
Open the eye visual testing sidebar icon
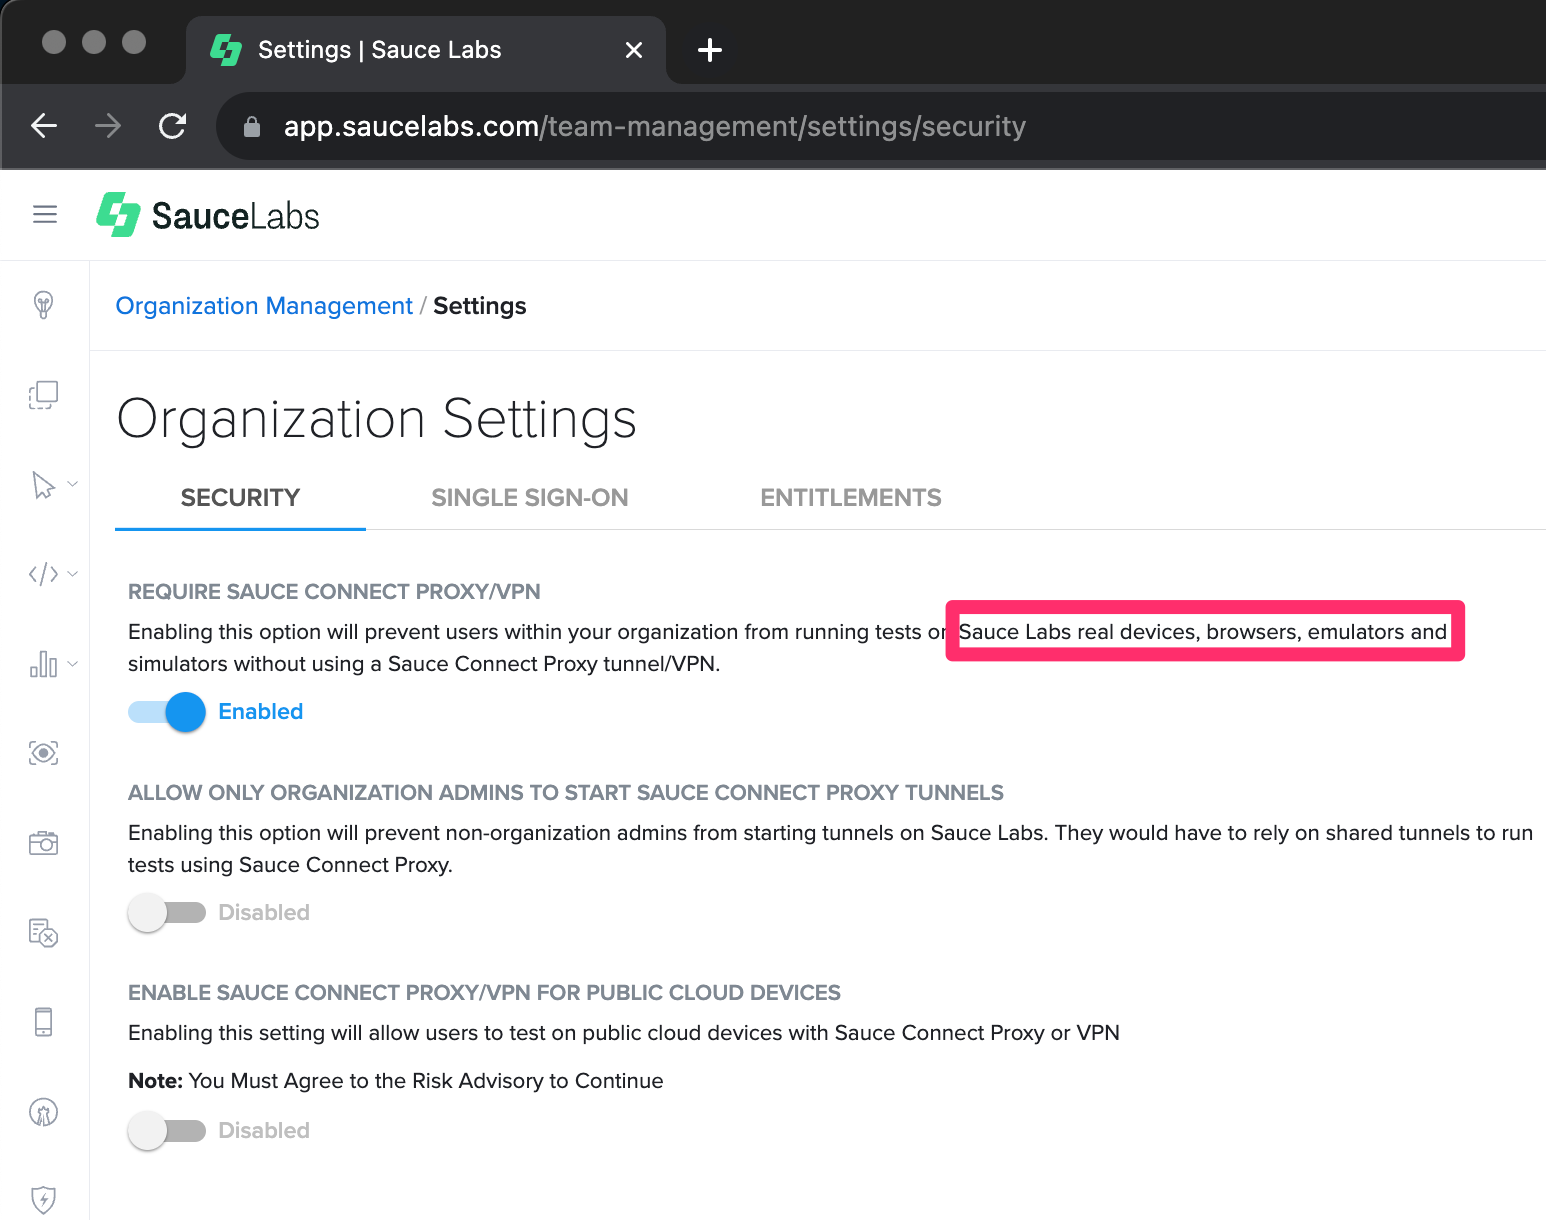44,753
